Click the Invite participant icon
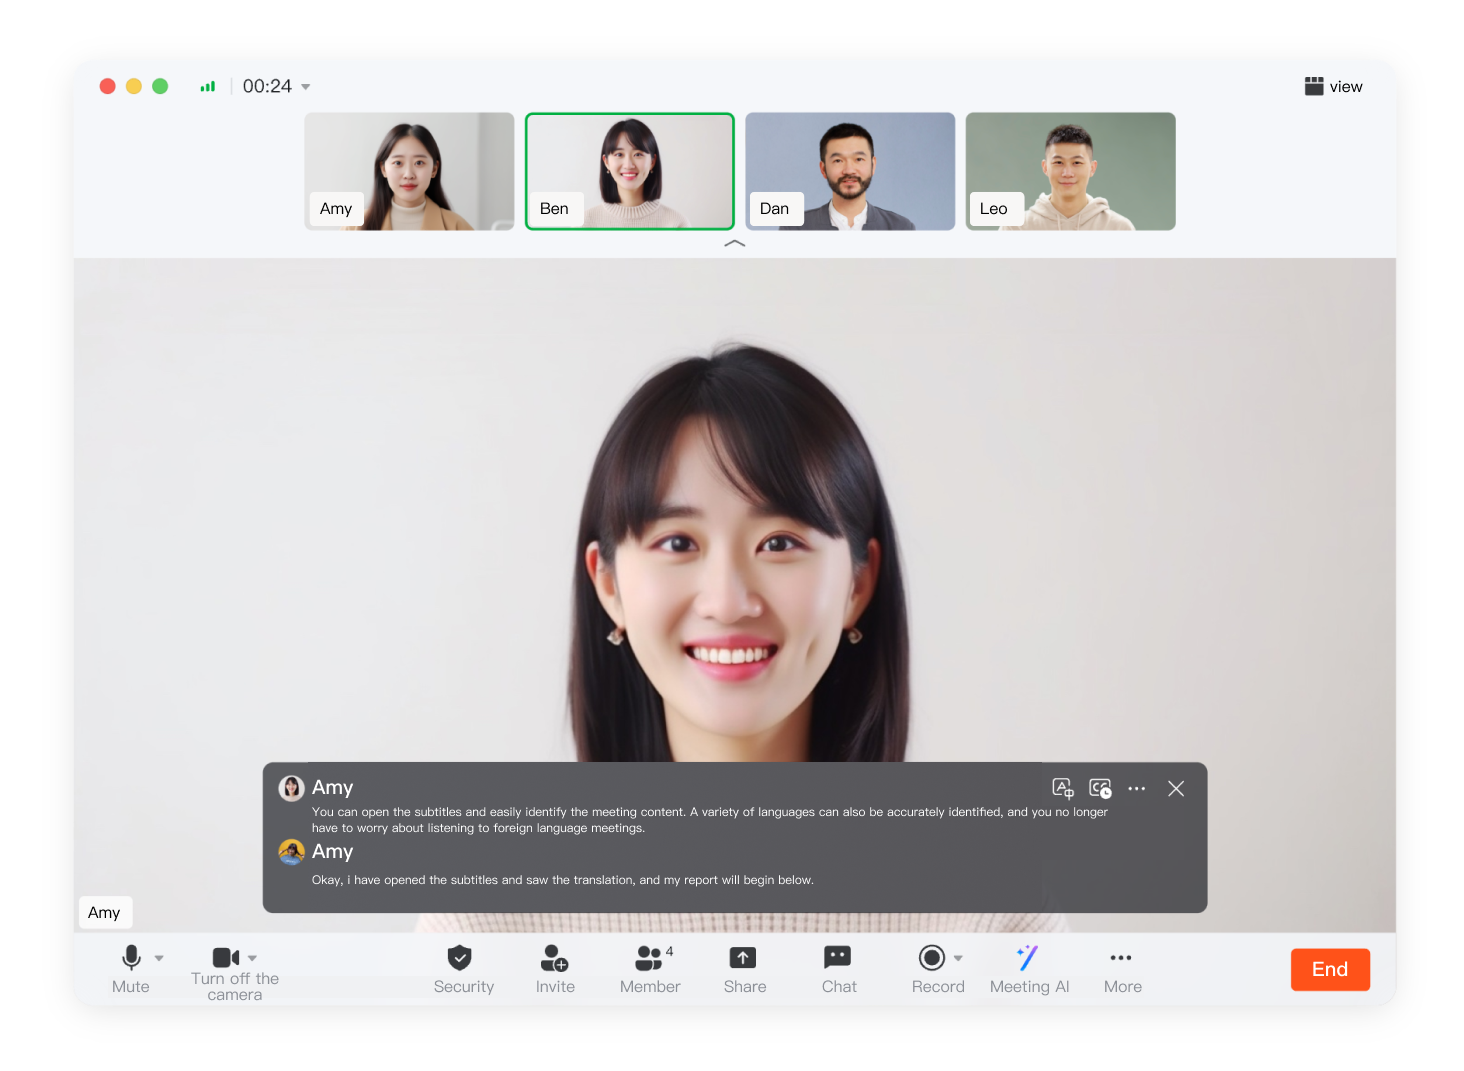This screenshot has width=1464, height=1071. 554,959
